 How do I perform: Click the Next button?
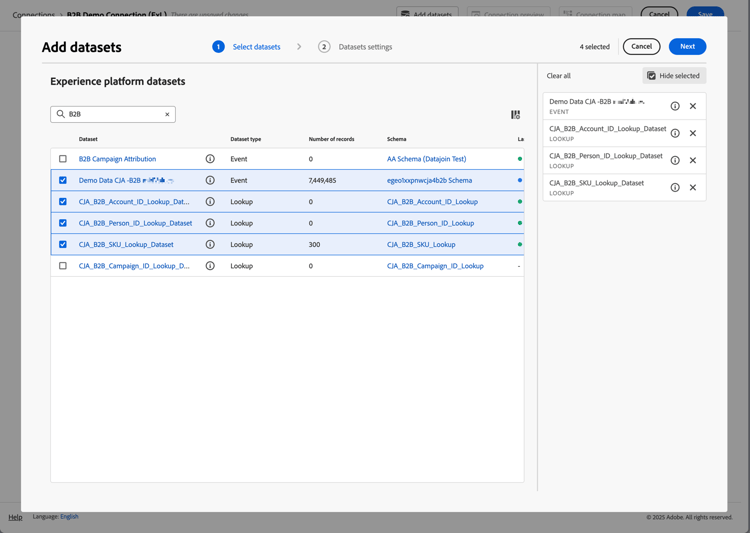(687, 47)
